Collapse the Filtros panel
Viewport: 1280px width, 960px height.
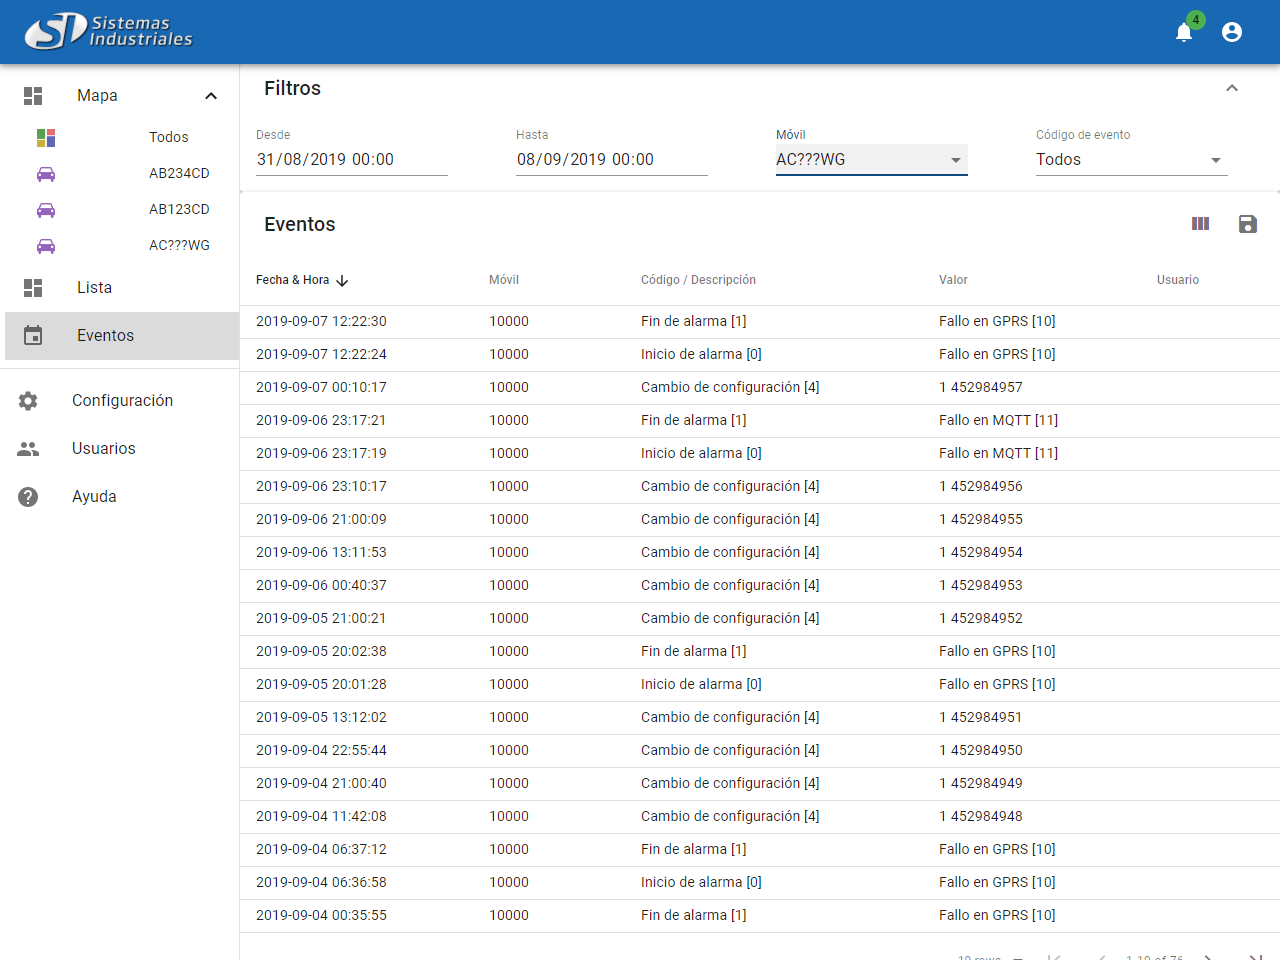(1232, 88)
